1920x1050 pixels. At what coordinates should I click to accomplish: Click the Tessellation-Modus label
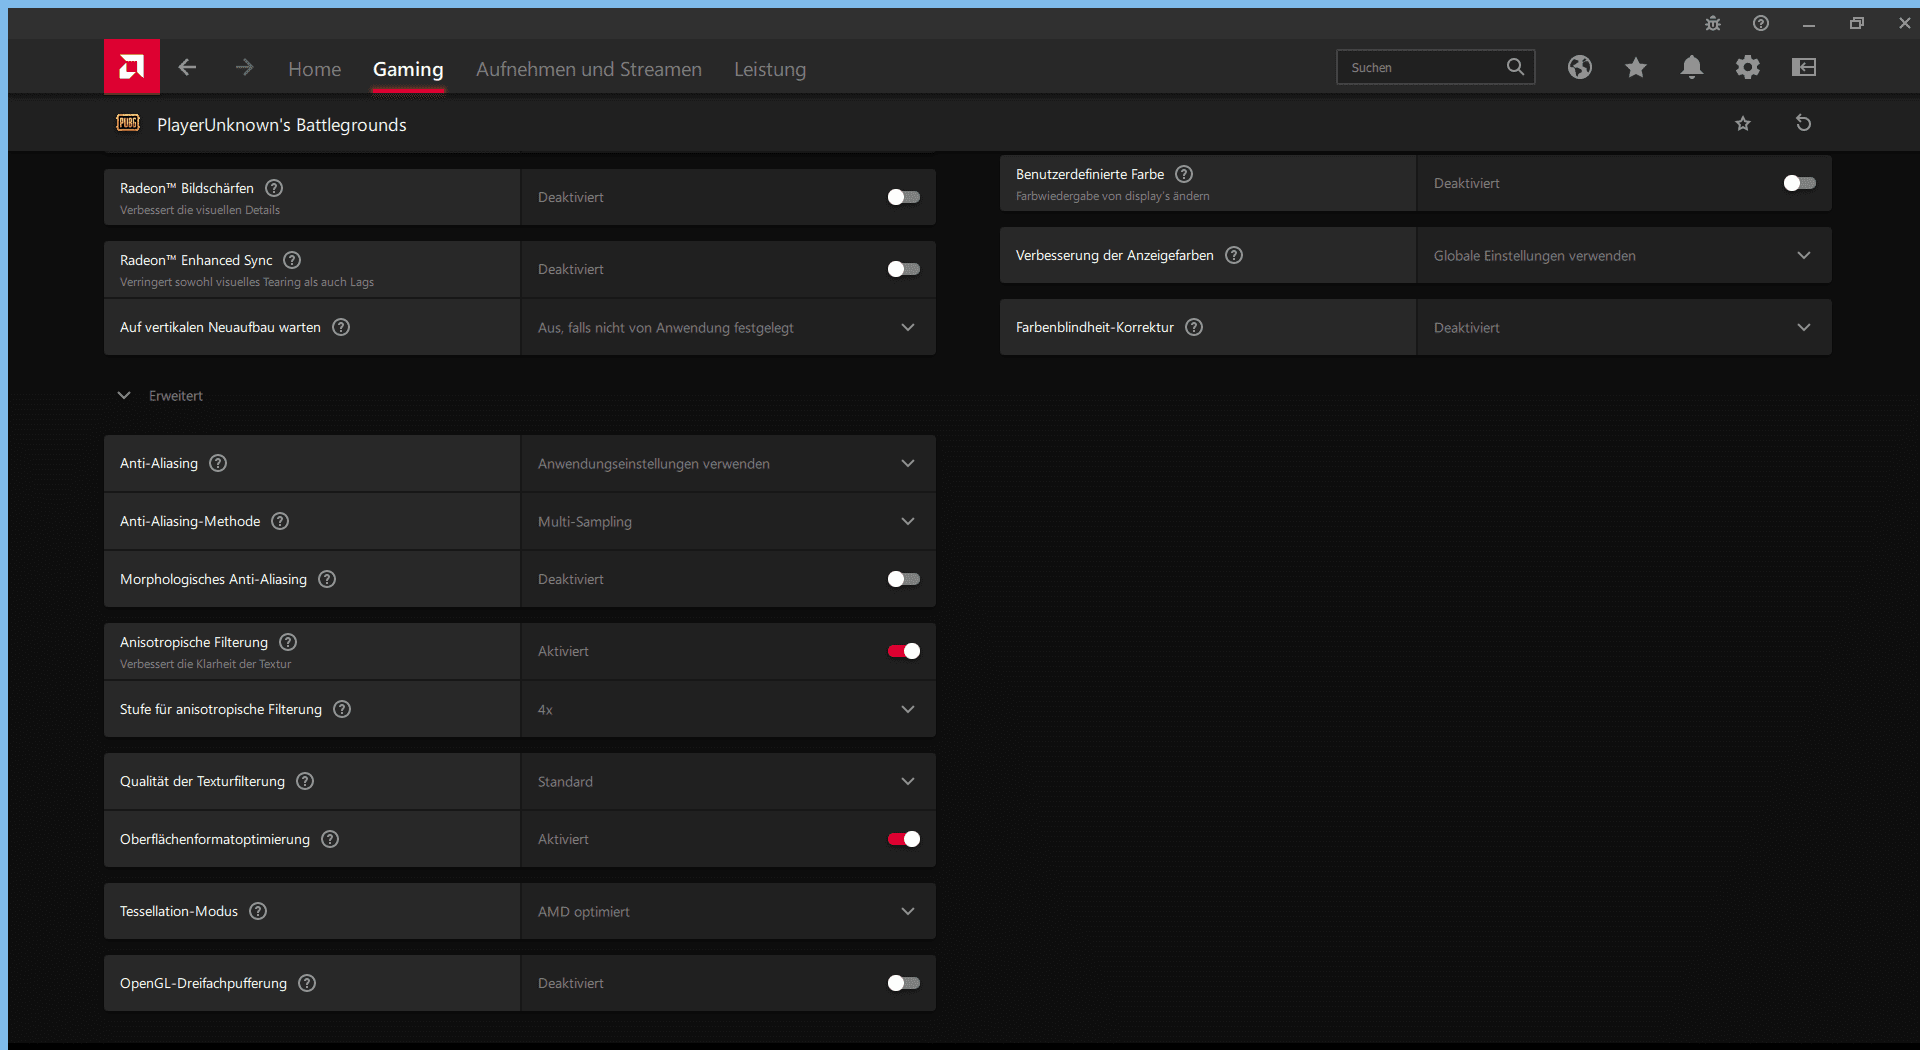pyautogui.click(x=179, y=911)
